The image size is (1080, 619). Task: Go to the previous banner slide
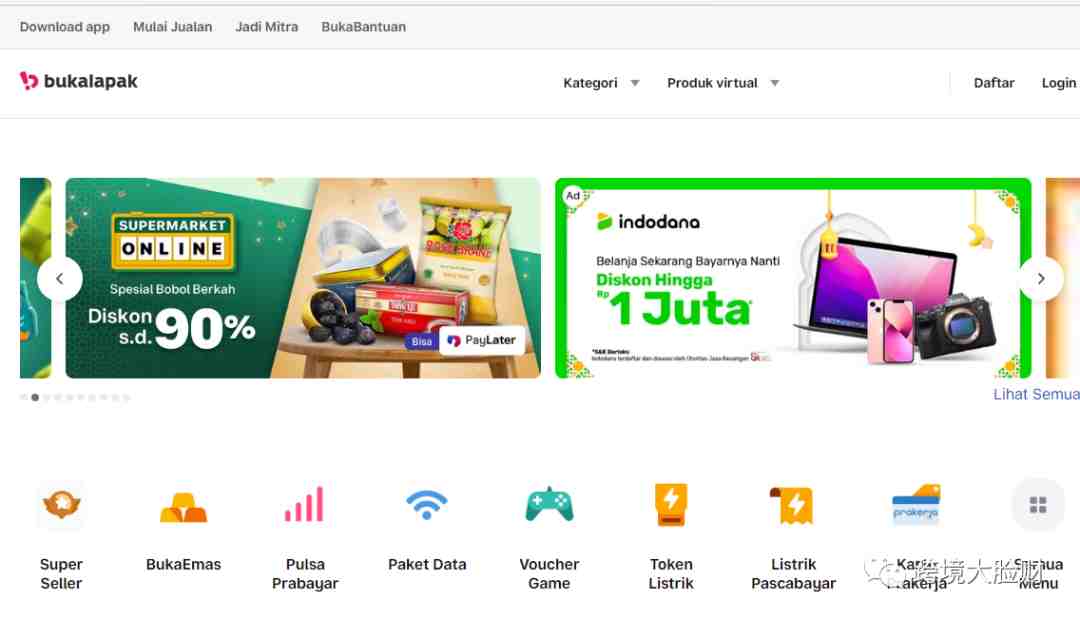(60, 278)
